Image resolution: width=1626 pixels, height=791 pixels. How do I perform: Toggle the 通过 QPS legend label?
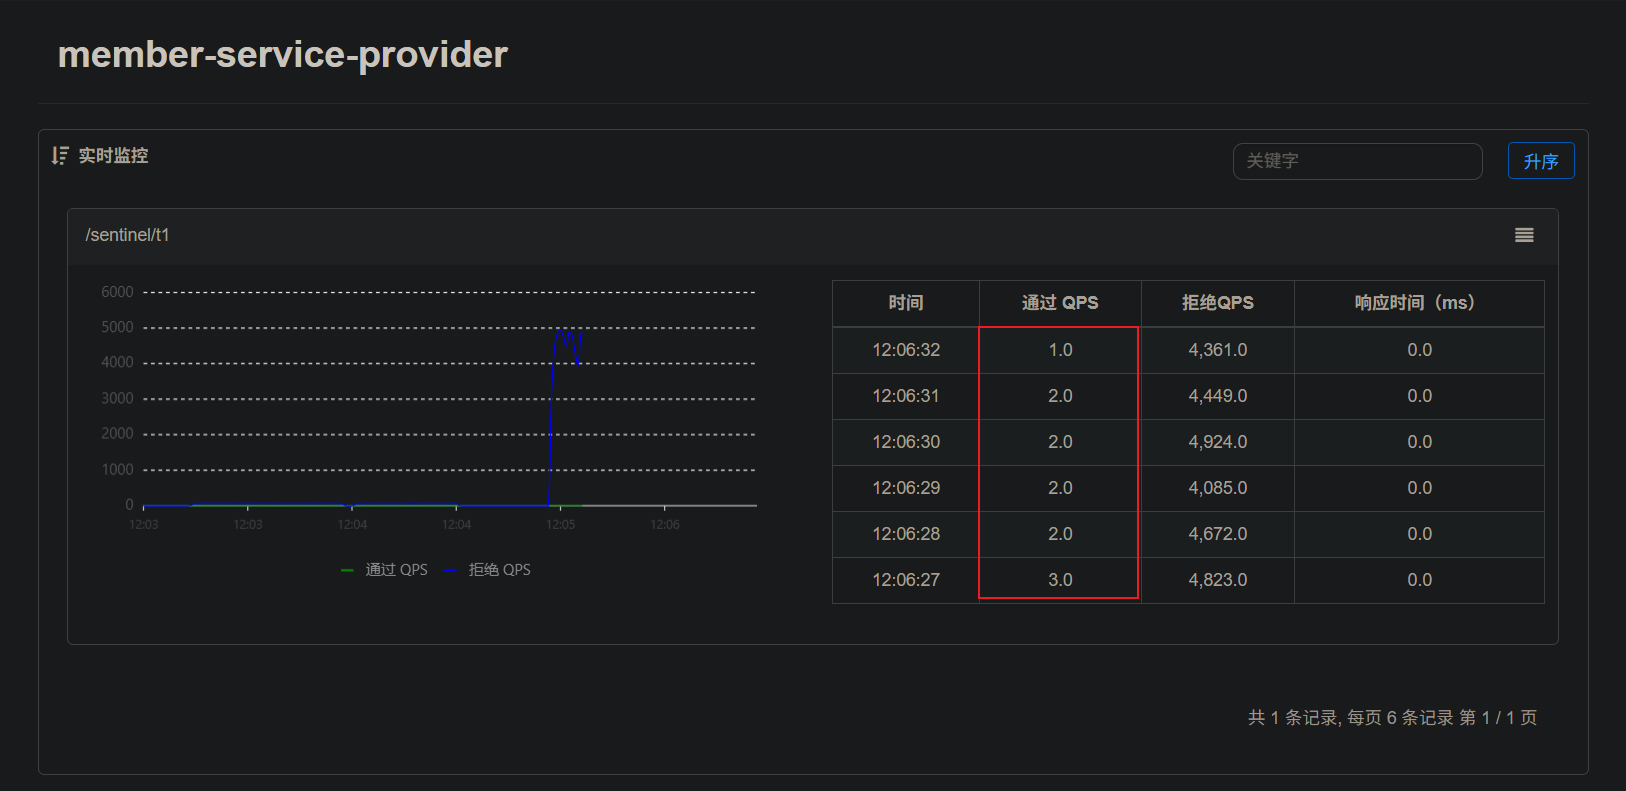(396, 570)
